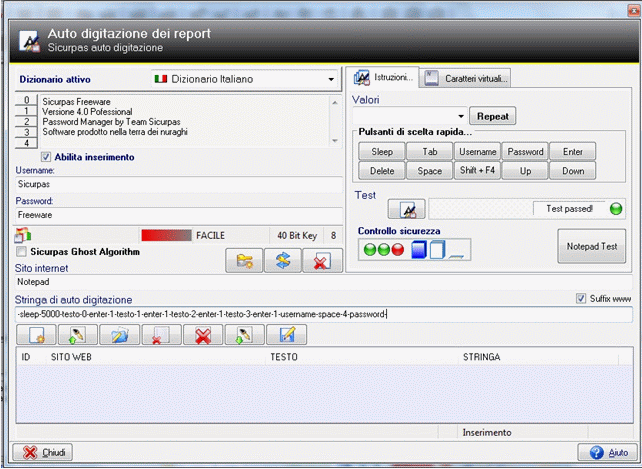The image size is (642, 469).
Task: Insert Down quick command
Action: pos(572,171)
